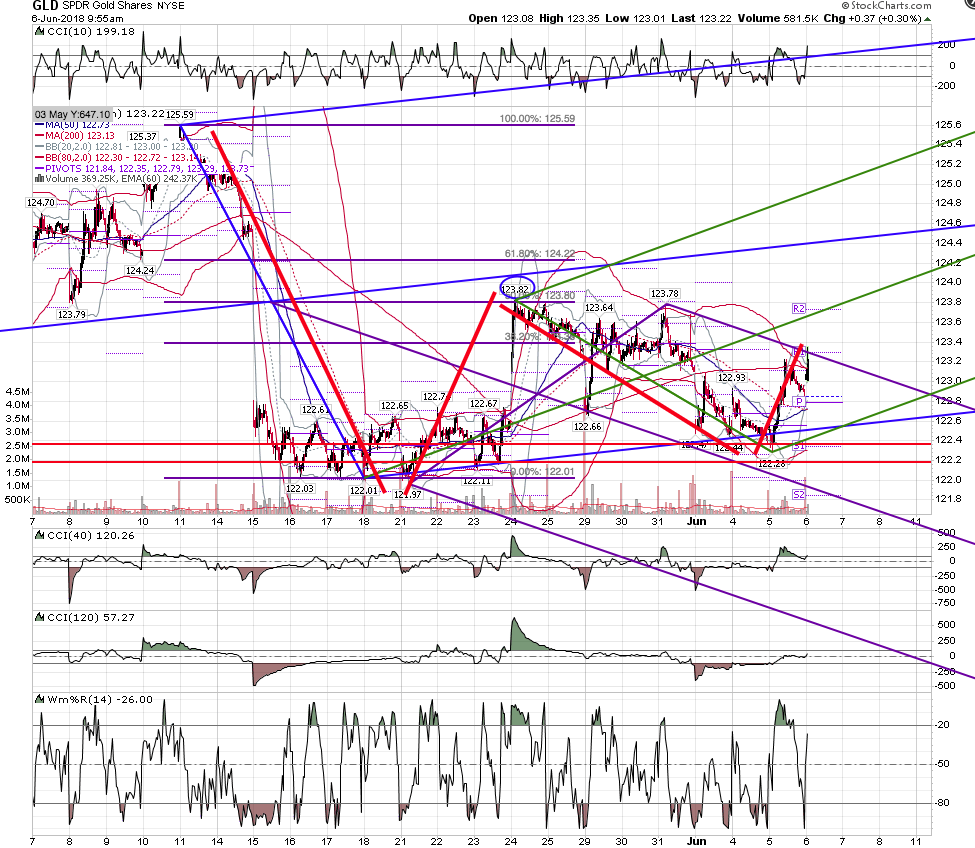The width and height of the screenshot is (975, 848).
Task: Click the green up arrow beside Chg
Action: (x=928, y=19)
